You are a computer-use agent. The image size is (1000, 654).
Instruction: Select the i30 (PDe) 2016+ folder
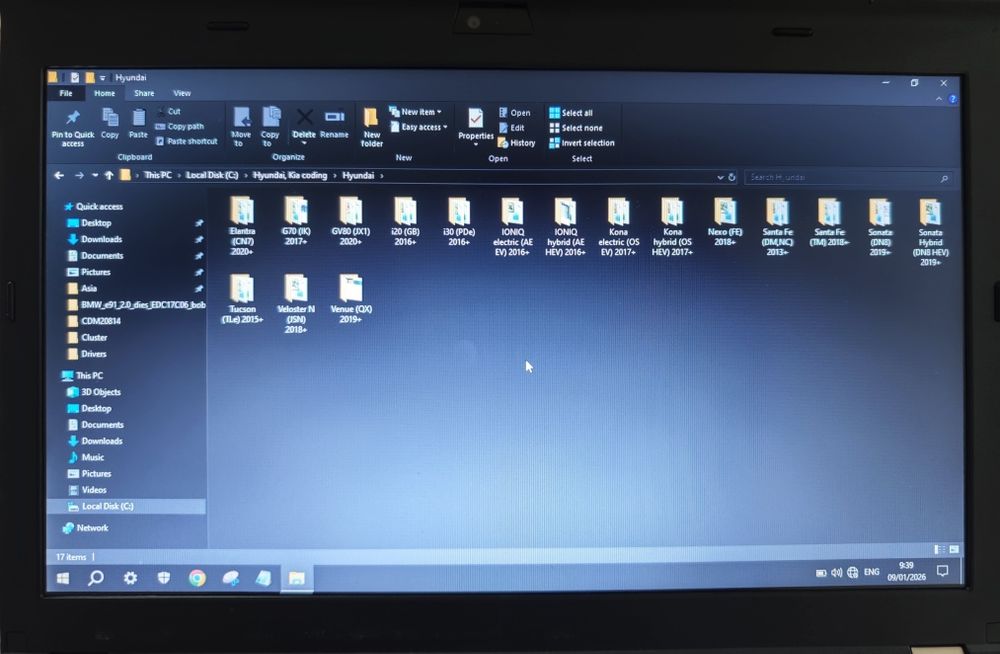click(459, 221)
